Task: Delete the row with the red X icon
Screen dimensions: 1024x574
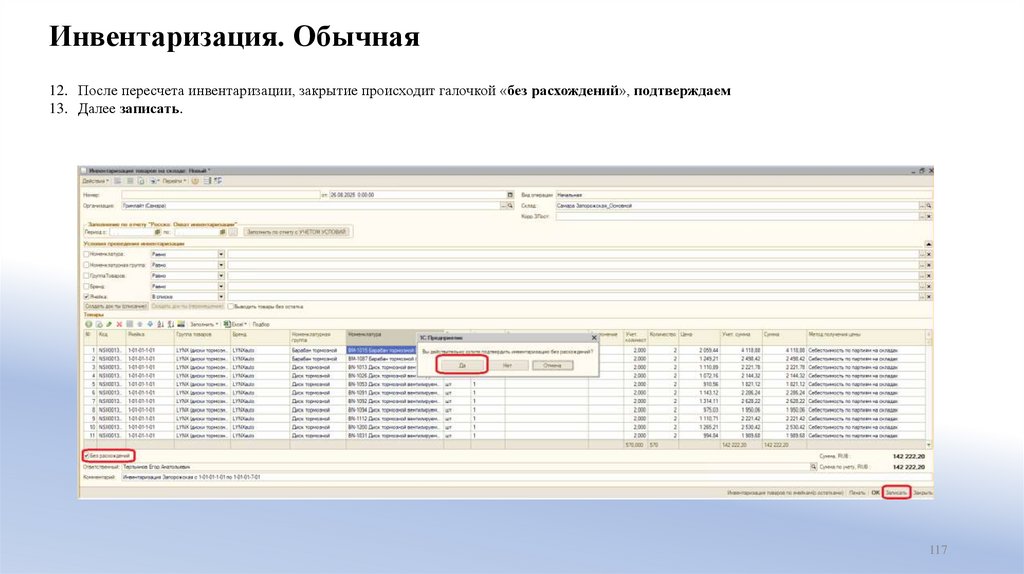Action: click(119, 324)
